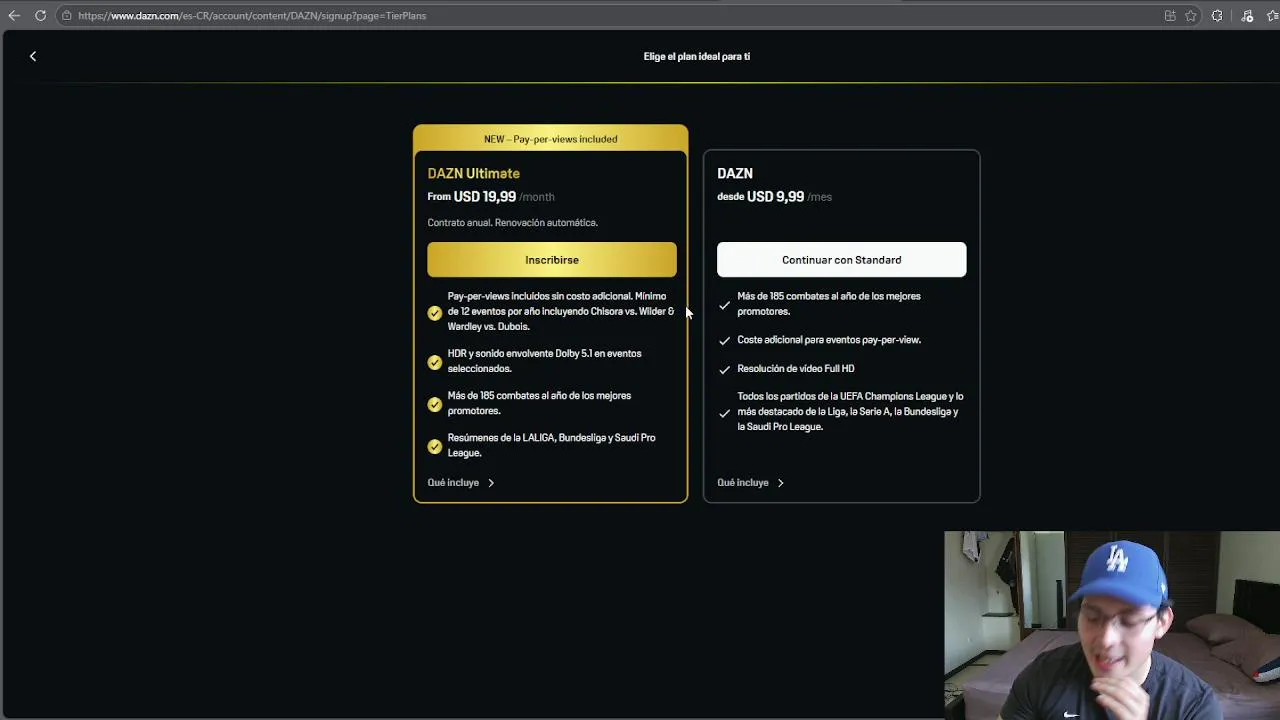Viewport: 1280px width, 720px height.
Task: Open browser extensions icon
Action: (1217, 16)
